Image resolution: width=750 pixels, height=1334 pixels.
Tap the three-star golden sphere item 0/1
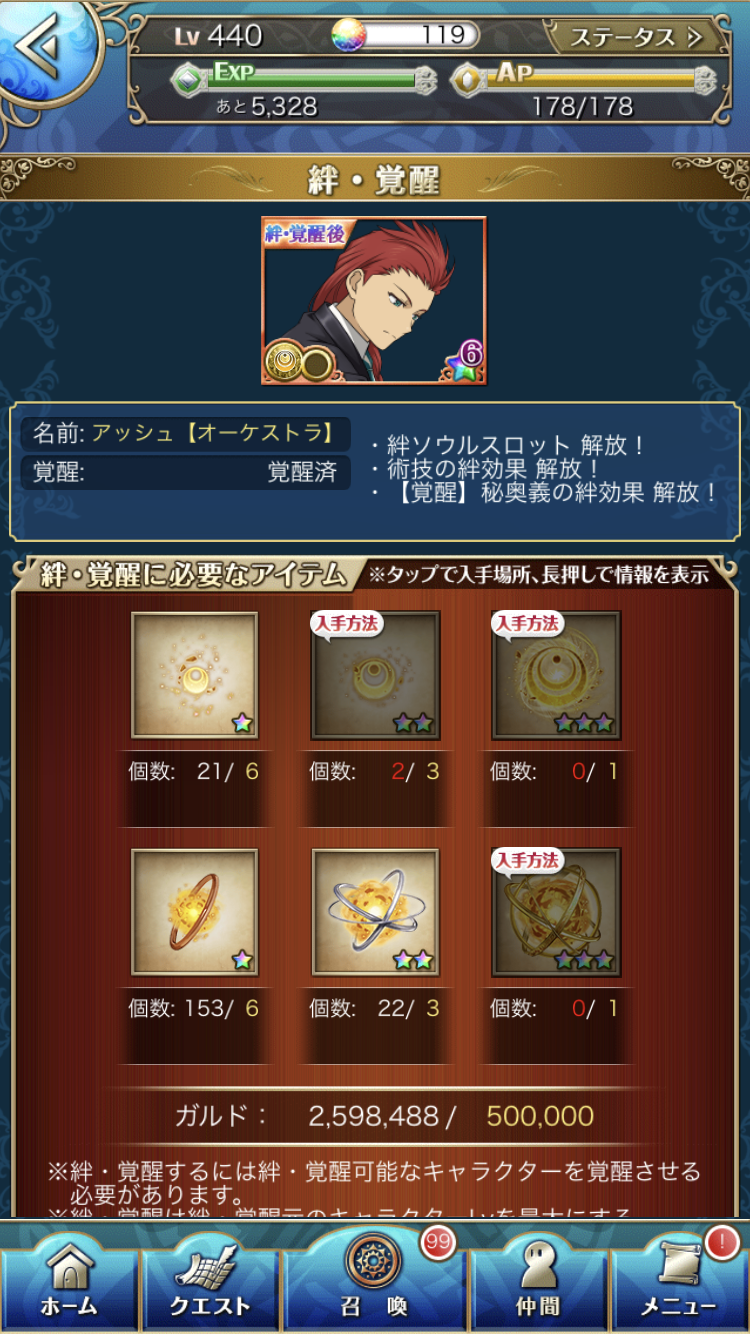pyautogui.click(x=556, y=913)
